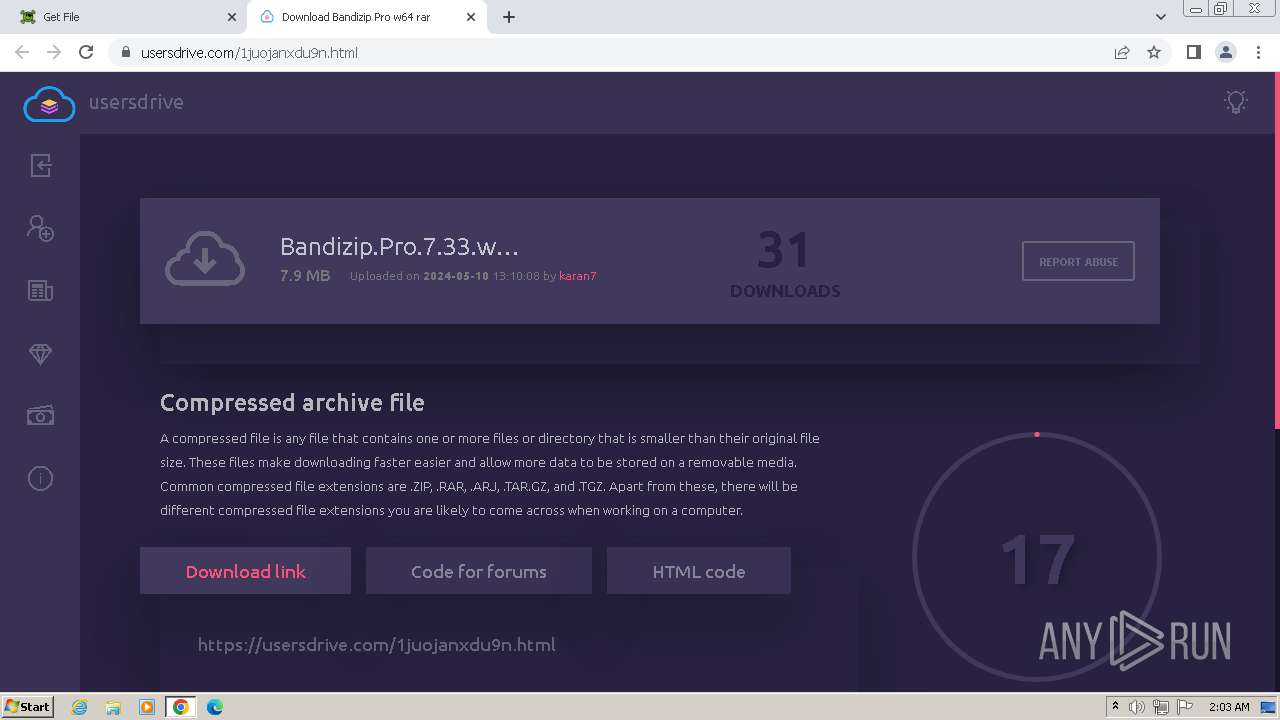Close the Get File tab
The height and width of the screenshot is (720, 1280).
(x=232, y=17)
